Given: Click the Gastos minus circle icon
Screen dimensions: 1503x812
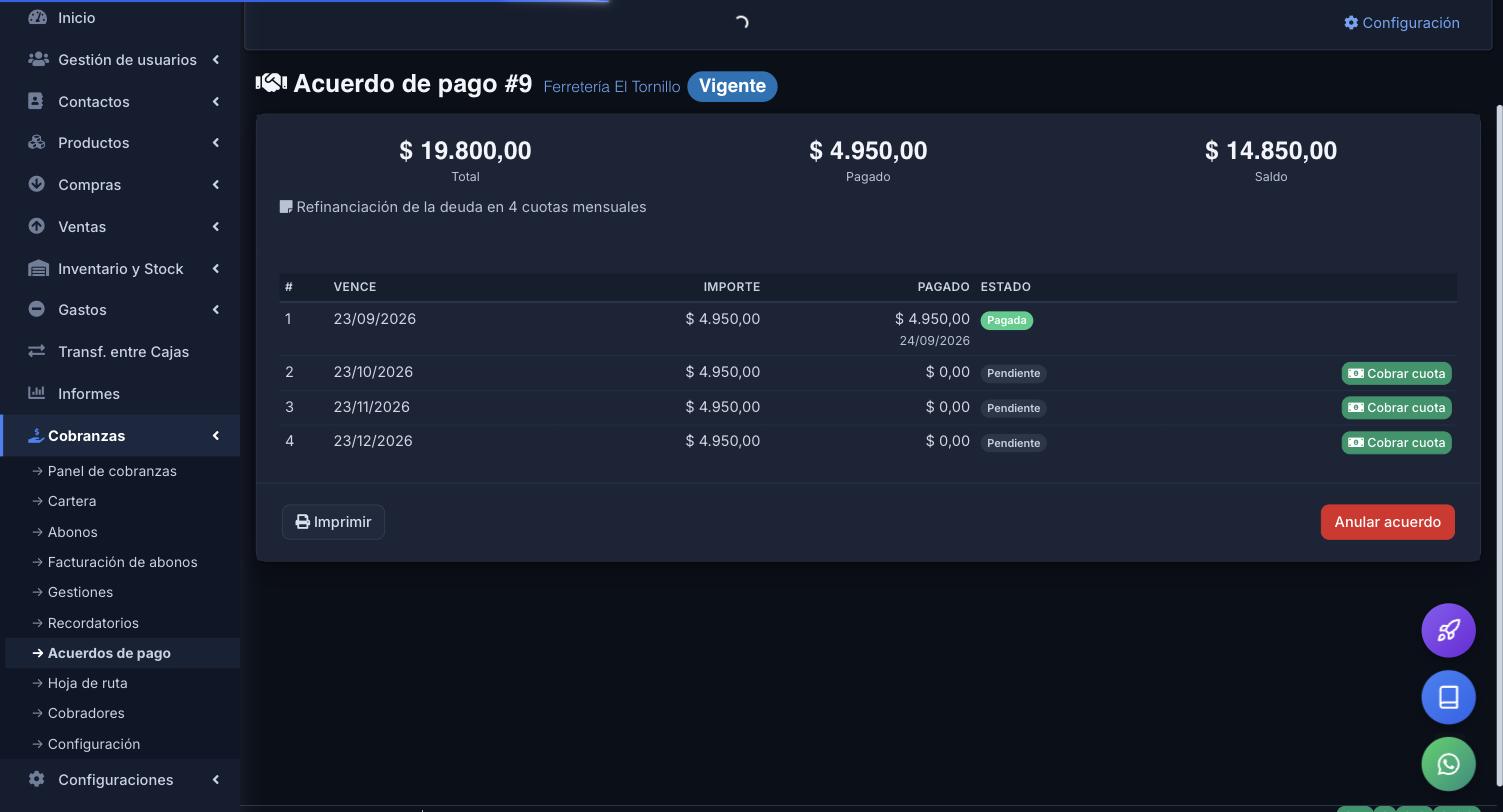Looking at the screenshot, I should [x=36, y=309].
